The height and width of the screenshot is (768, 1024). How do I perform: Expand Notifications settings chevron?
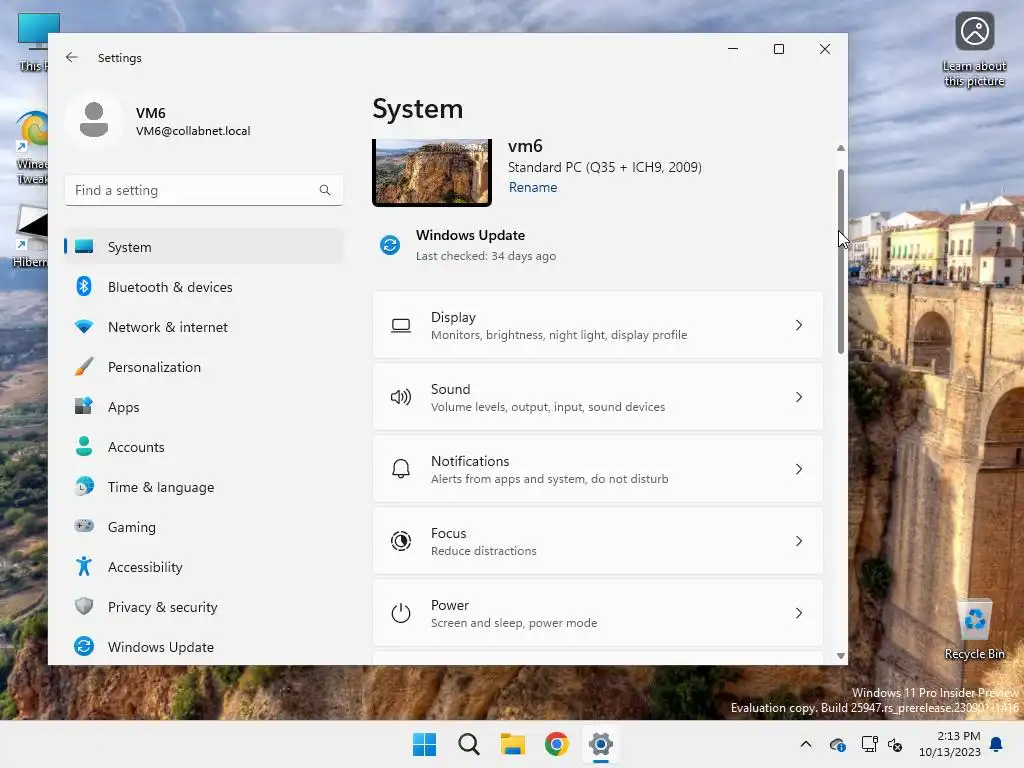click(x=799, y=469)
